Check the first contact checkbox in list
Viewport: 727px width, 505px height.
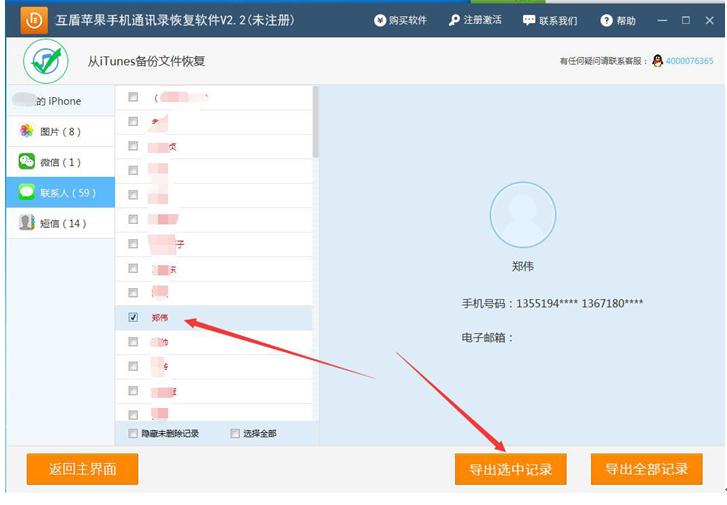[133, 97]
